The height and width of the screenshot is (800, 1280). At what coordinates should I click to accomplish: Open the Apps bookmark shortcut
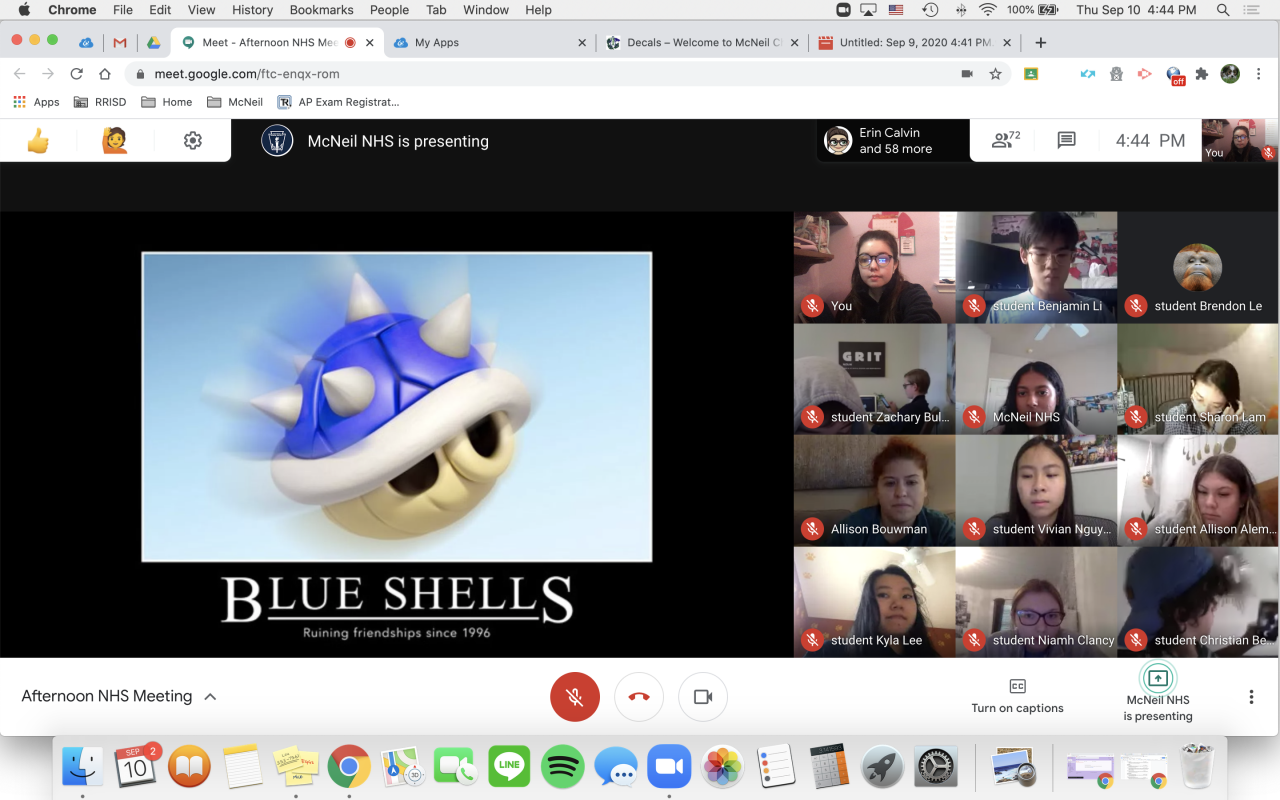[x=36, y=102]
